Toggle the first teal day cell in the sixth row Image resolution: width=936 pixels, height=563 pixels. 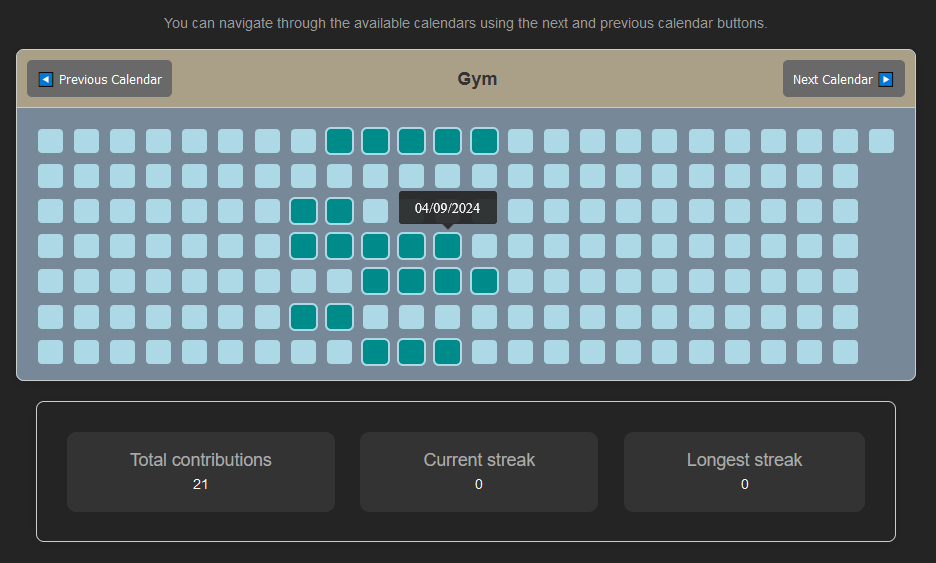click(303, 317)
